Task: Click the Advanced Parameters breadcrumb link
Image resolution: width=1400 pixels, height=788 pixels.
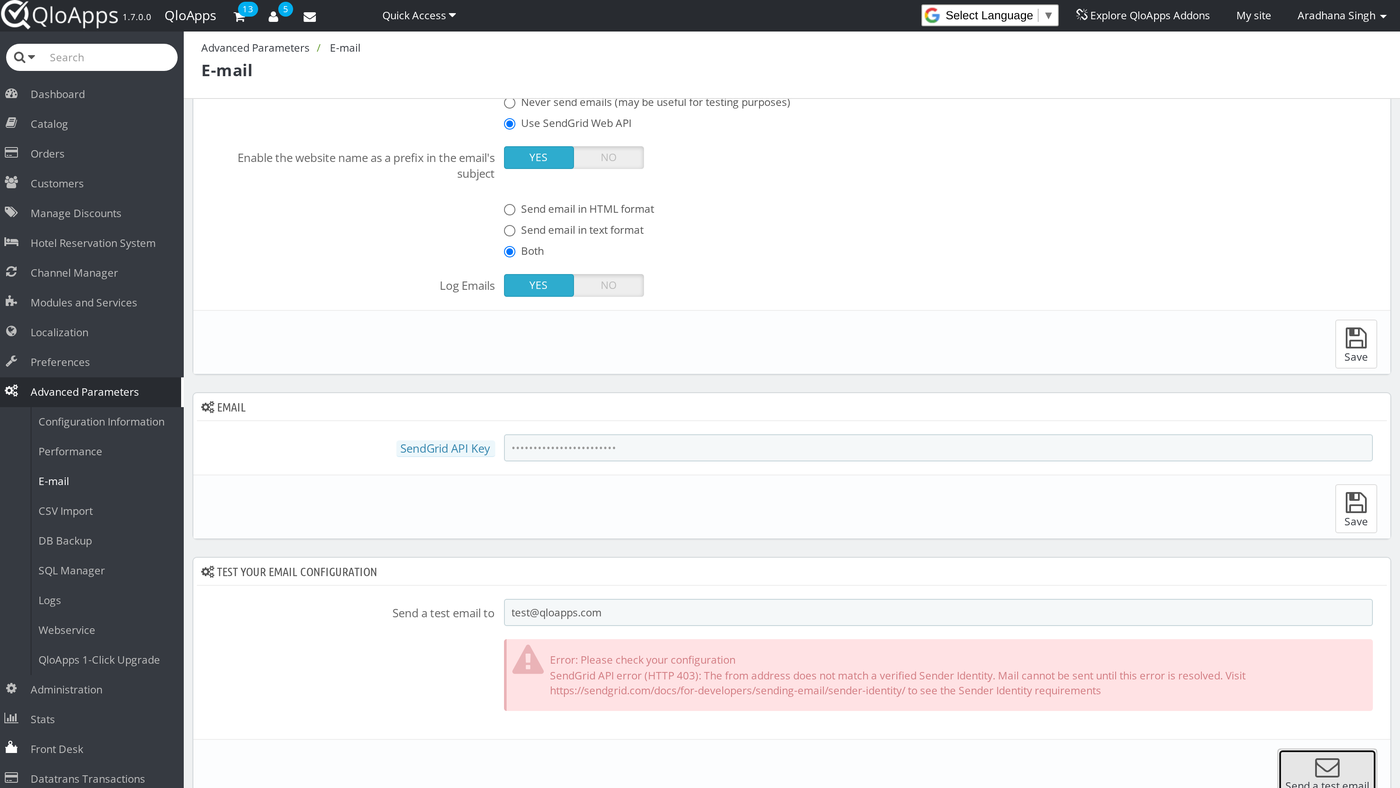Action: pos(255,48)
